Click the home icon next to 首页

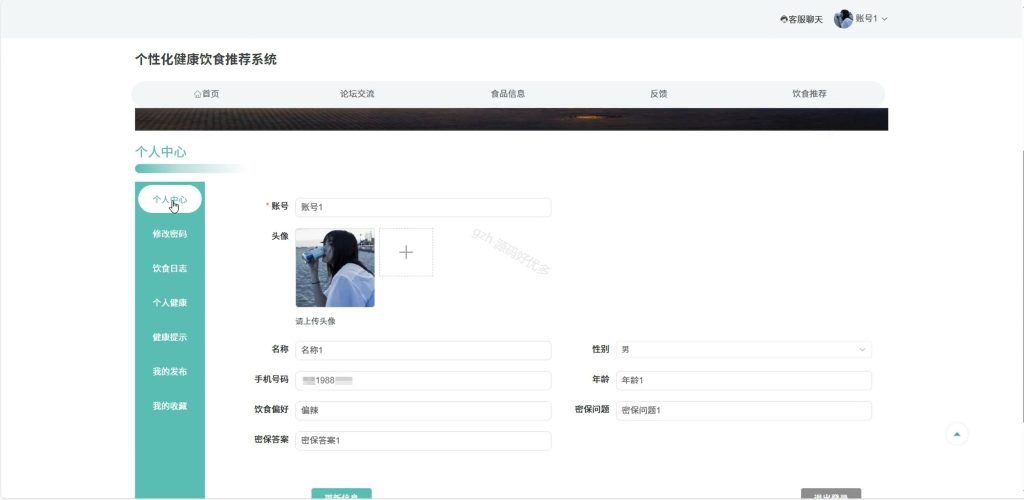coord(197,94)
